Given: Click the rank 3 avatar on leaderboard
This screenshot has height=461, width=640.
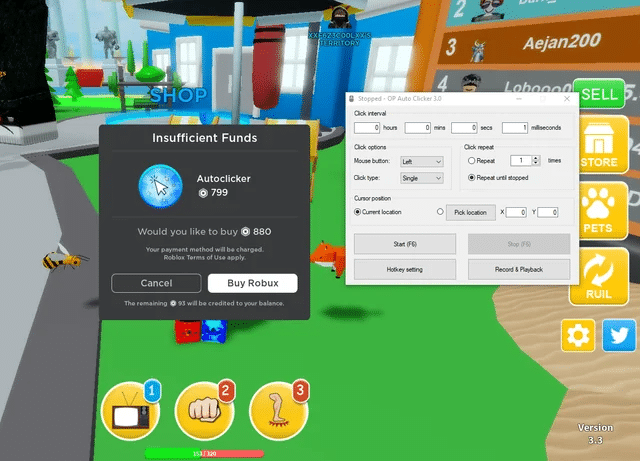Looking at the screenshot, I should (477, 52).
